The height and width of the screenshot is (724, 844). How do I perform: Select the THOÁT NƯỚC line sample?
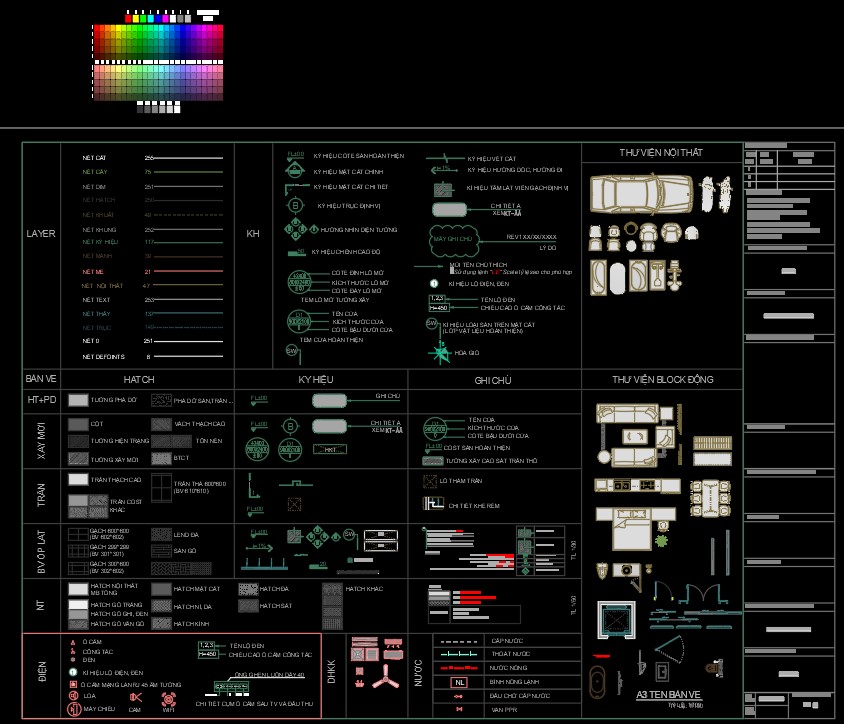coord(459,654)
